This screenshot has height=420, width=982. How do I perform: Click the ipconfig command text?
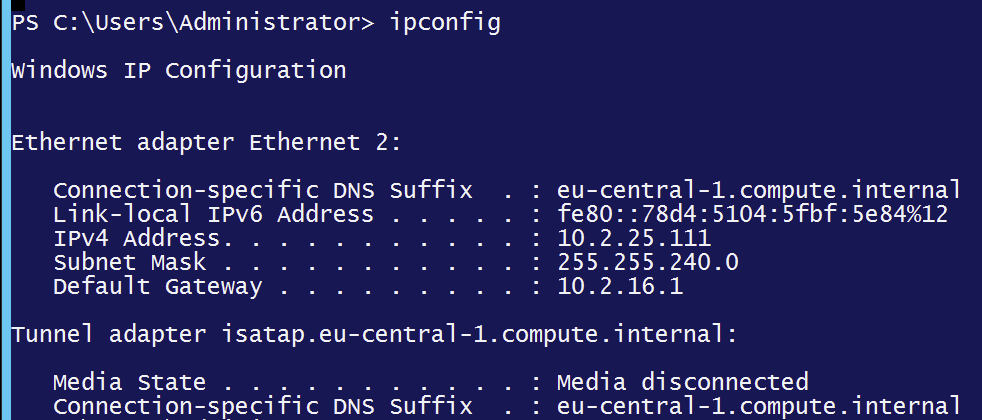point(444,23)
